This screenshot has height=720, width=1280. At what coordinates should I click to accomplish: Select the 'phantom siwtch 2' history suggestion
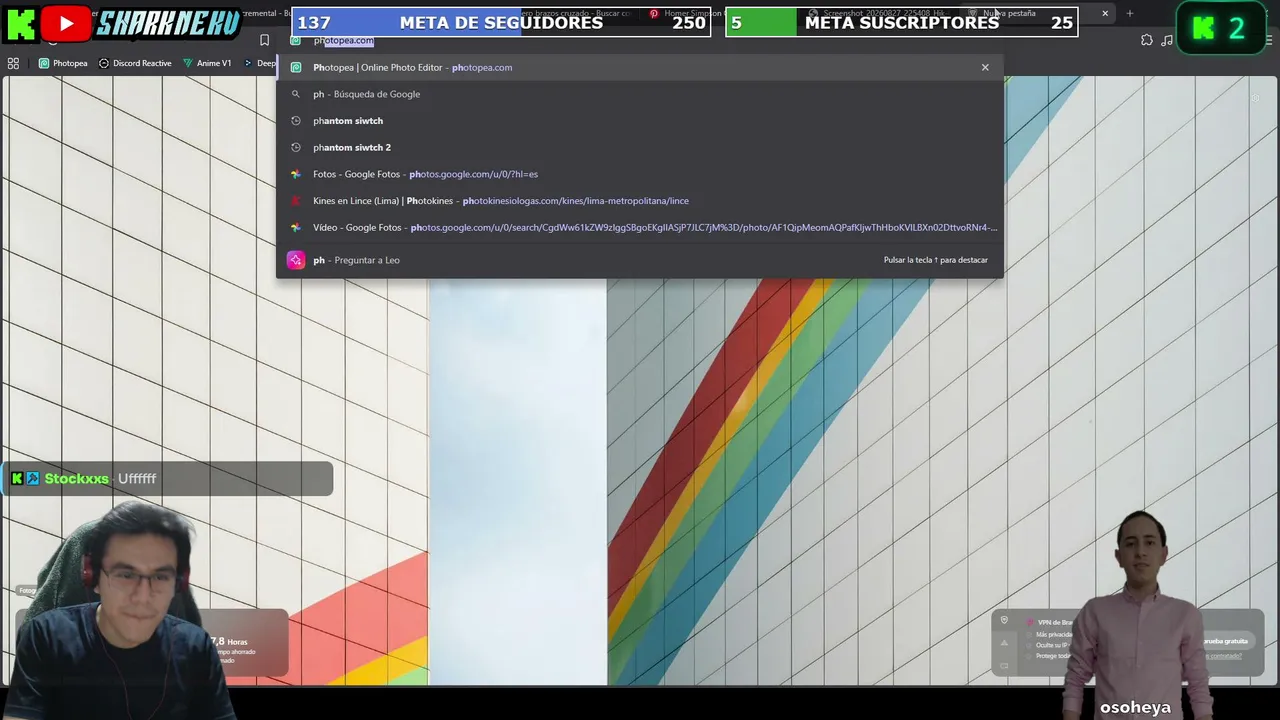640,147
